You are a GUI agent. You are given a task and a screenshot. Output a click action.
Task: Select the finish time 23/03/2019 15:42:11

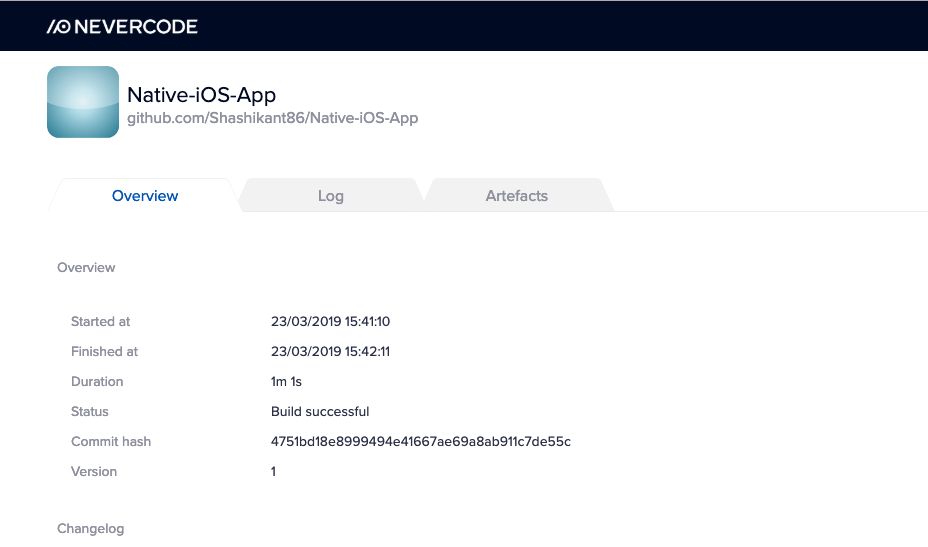click(330, 352)
